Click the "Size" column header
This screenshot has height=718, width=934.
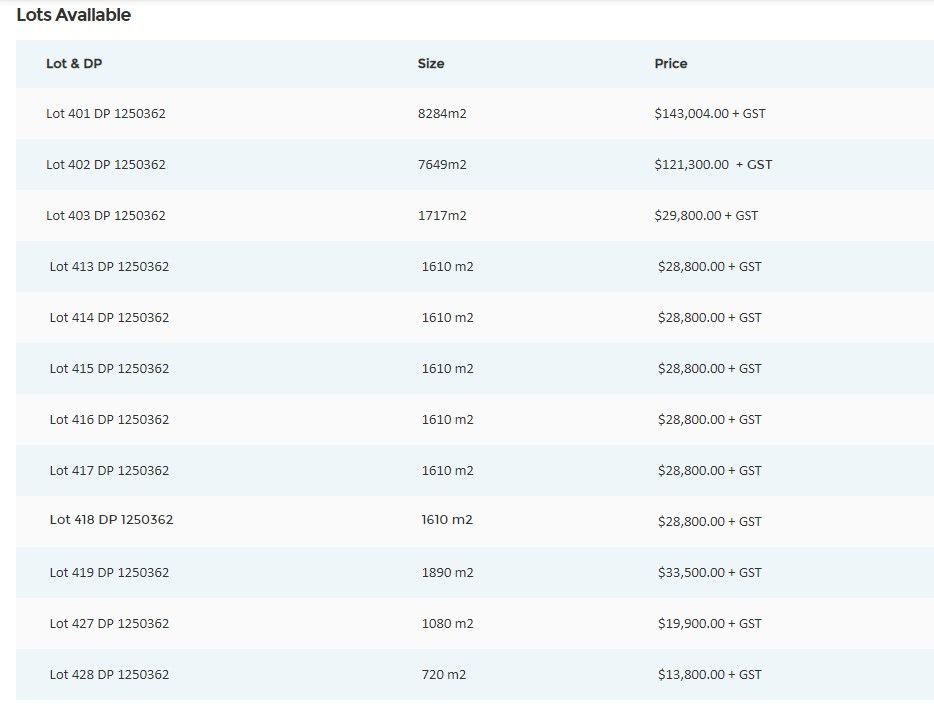[431, 63]
